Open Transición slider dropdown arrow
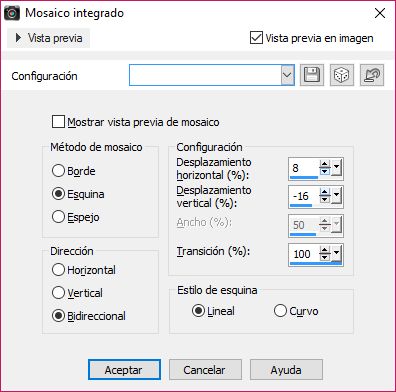The image size is (396, 392). pyautogui.click(x=336, y=254)
